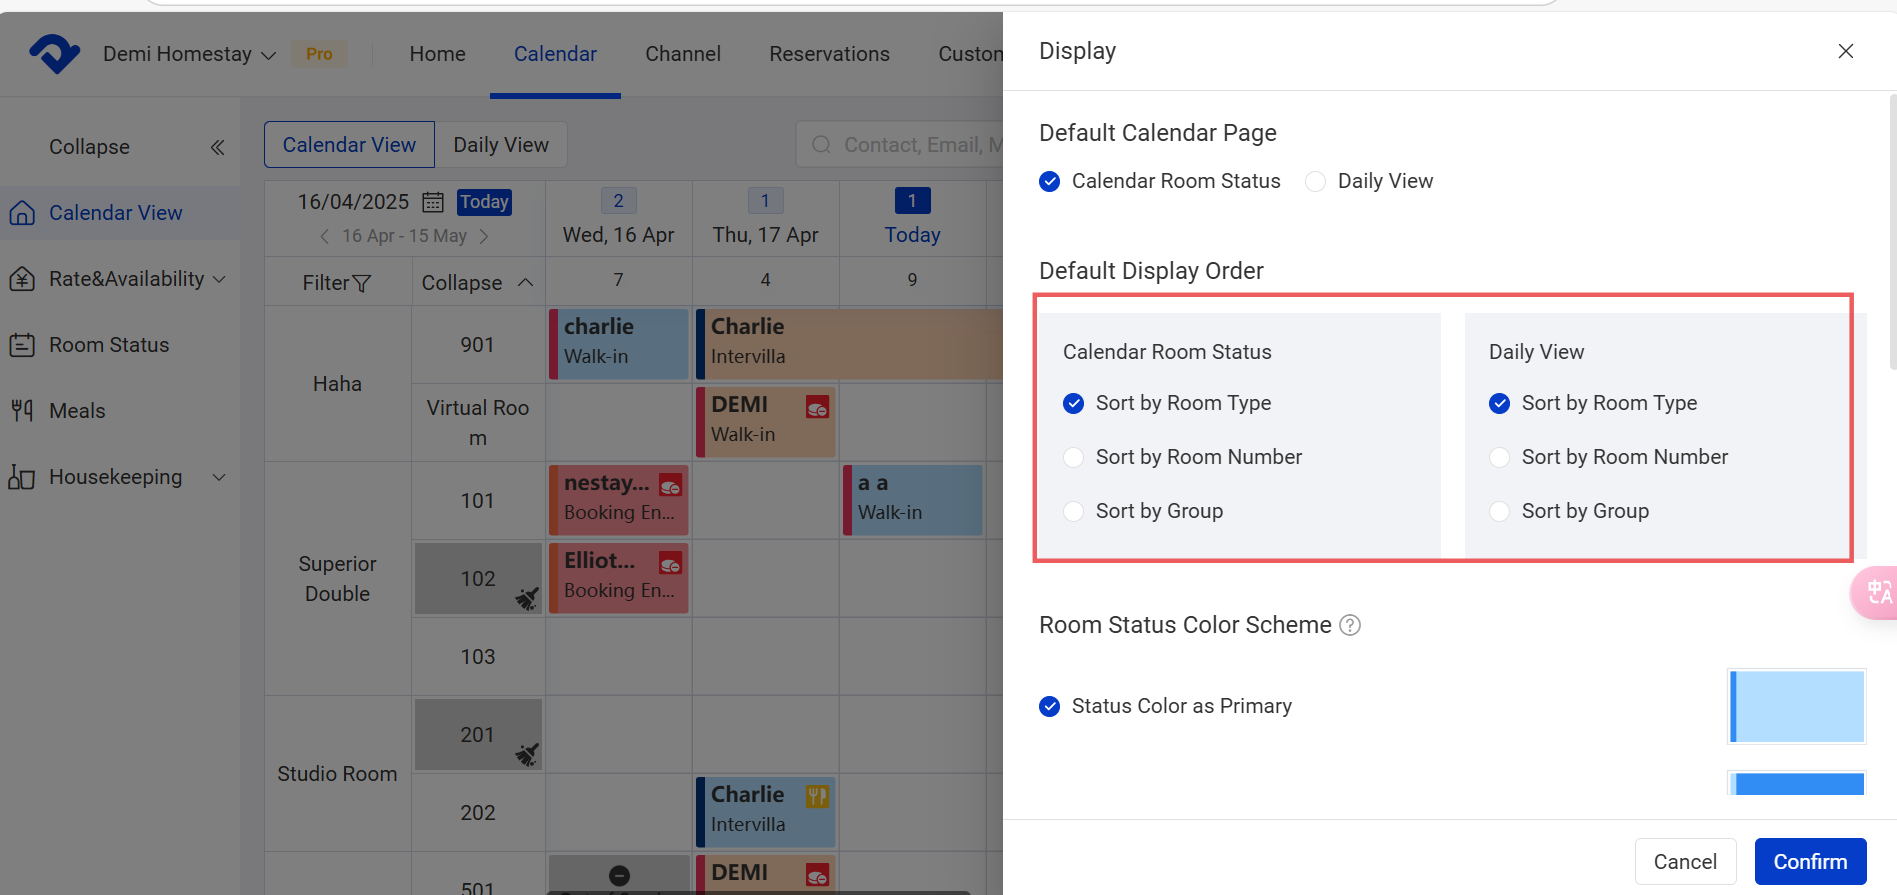Click the double-chevron collapse sidebar icon
This screenshot has width=1897, height=895.
point(217,148)
